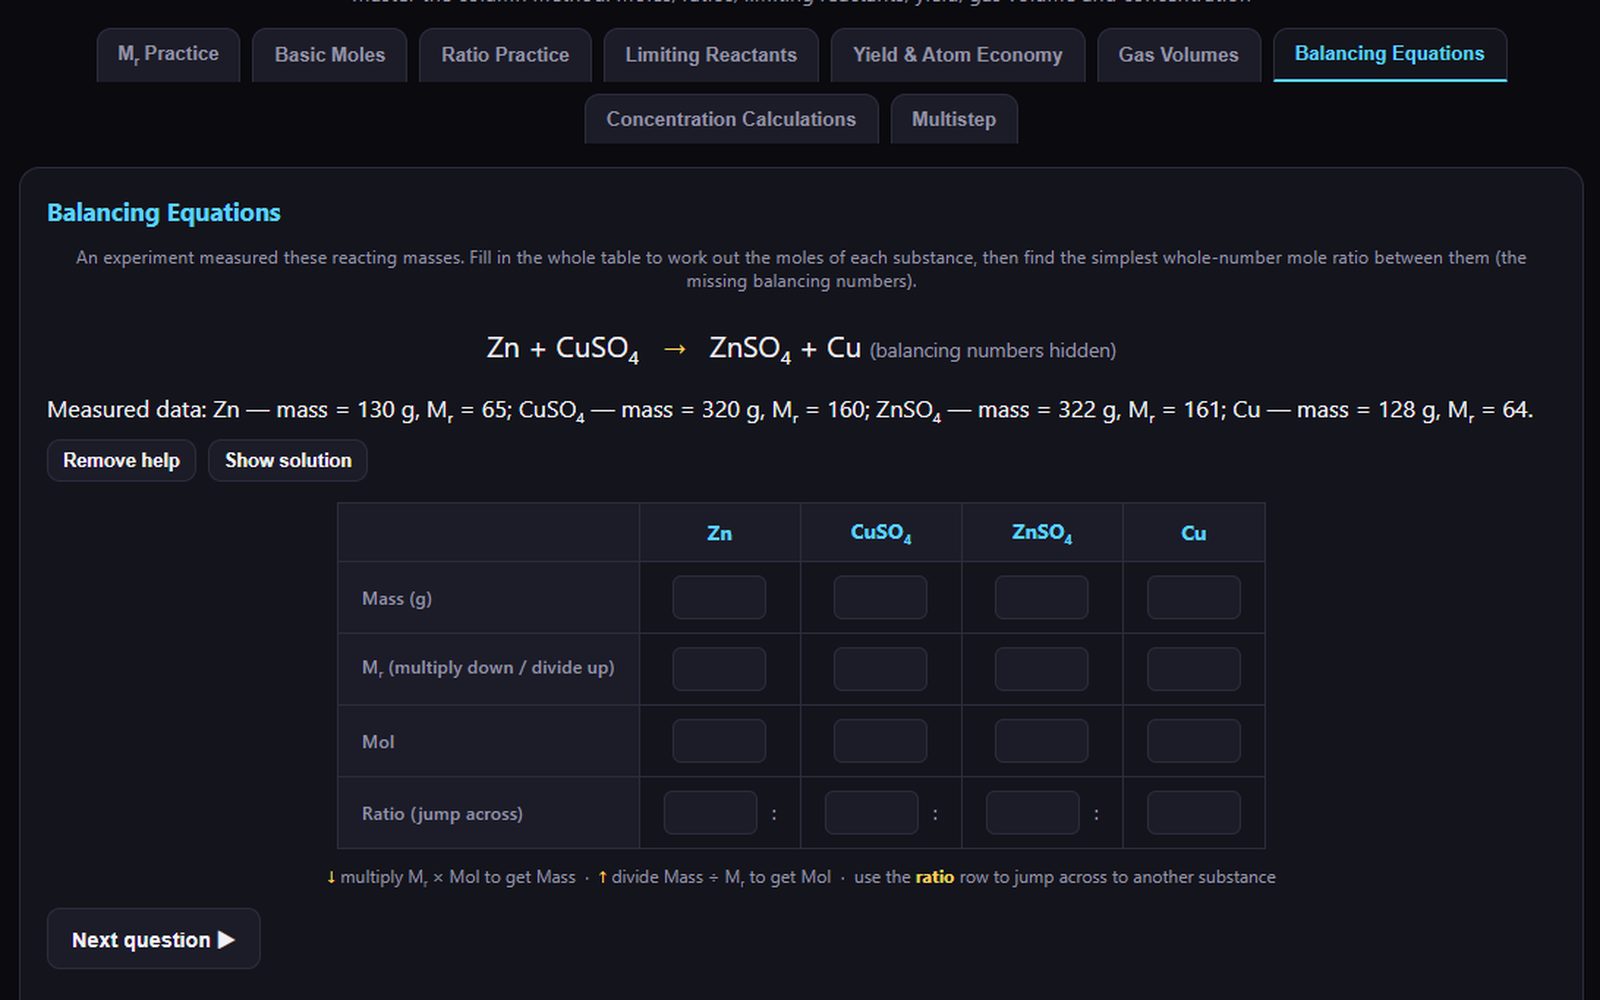
Task: Select the Limiting Reactants tab
Action: click(711, 55)
